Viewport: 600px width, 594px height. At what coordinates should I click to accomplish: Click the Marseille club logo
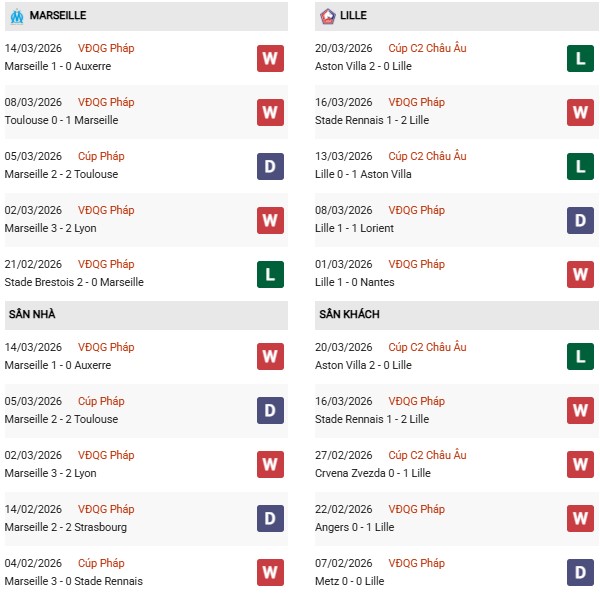[16, 16]
